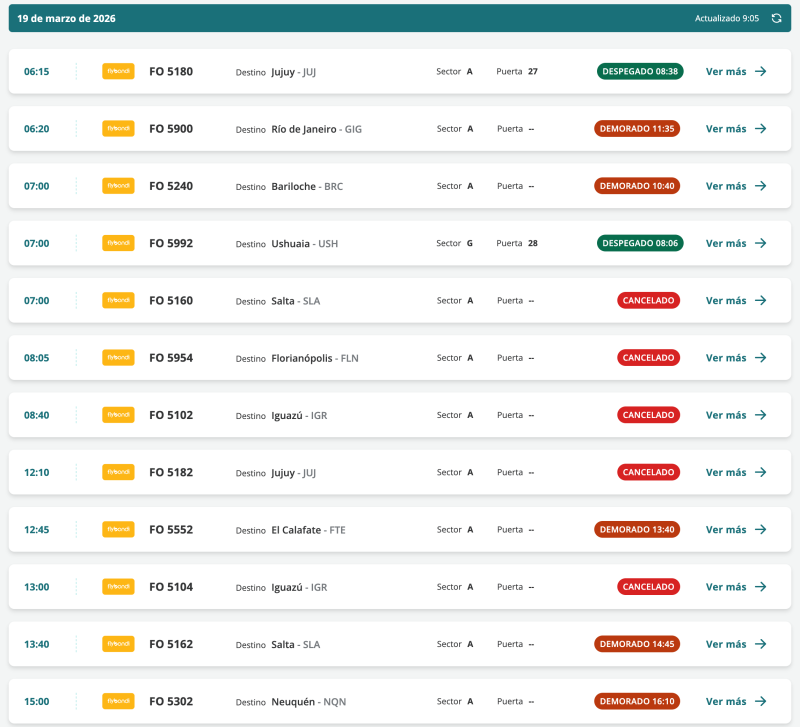Click the airline logo for flight FO 5552
Screen dimensions: 800x727
(x=118, y=529)
